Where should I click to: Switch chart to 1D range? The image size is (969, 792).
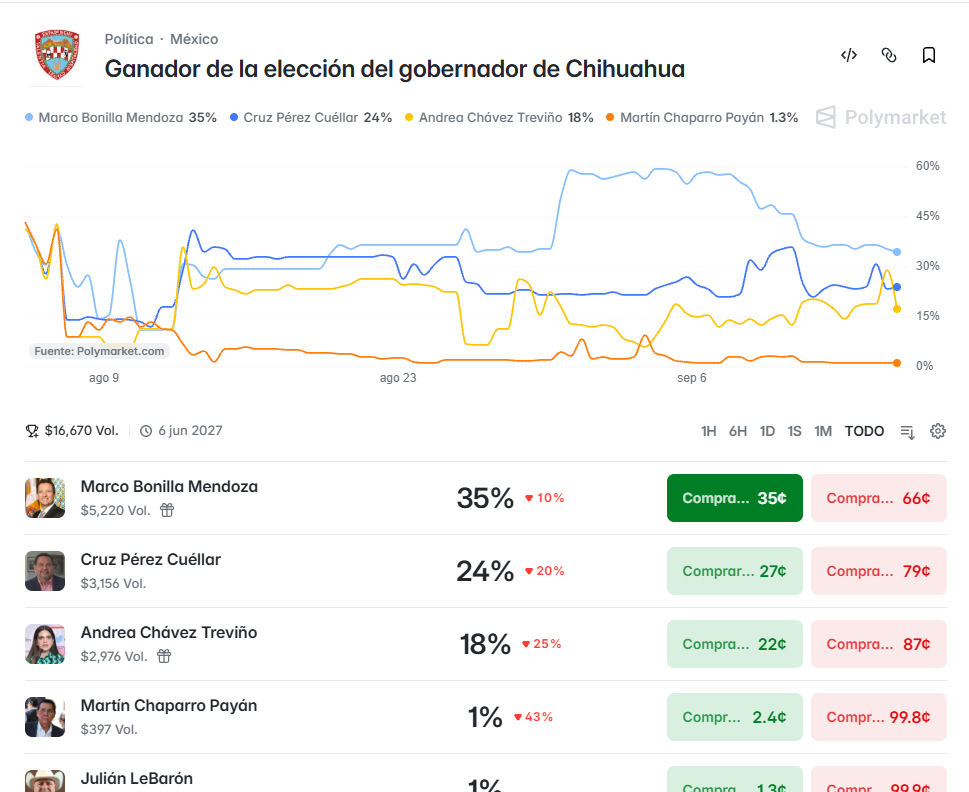point(767,431)
